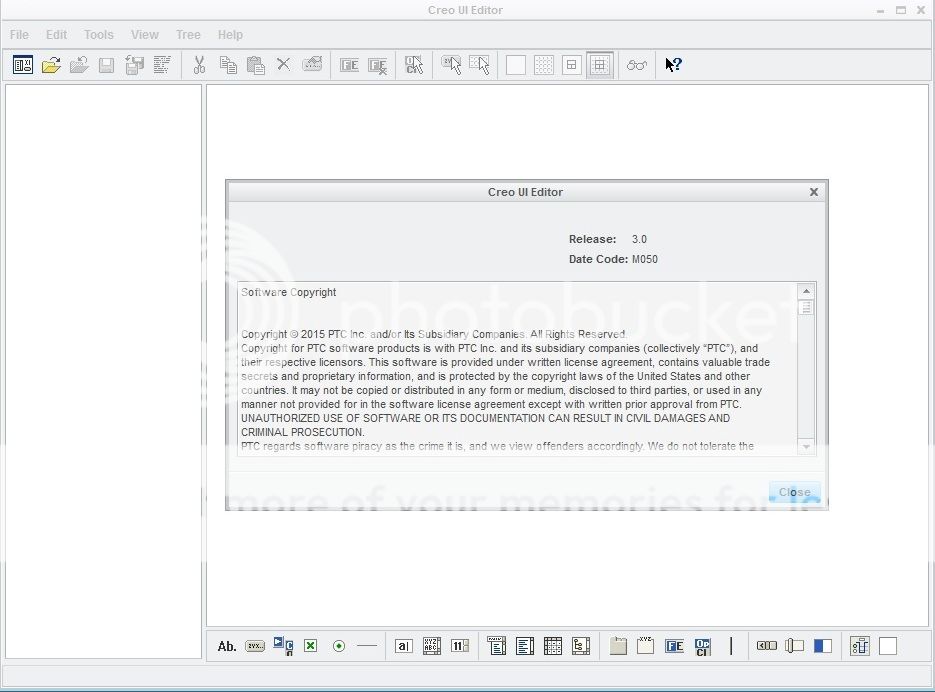Image resolution: width=935 pixels, height=692 pixels.
Task: Open the Tools menu
Action: coord(98,34)
